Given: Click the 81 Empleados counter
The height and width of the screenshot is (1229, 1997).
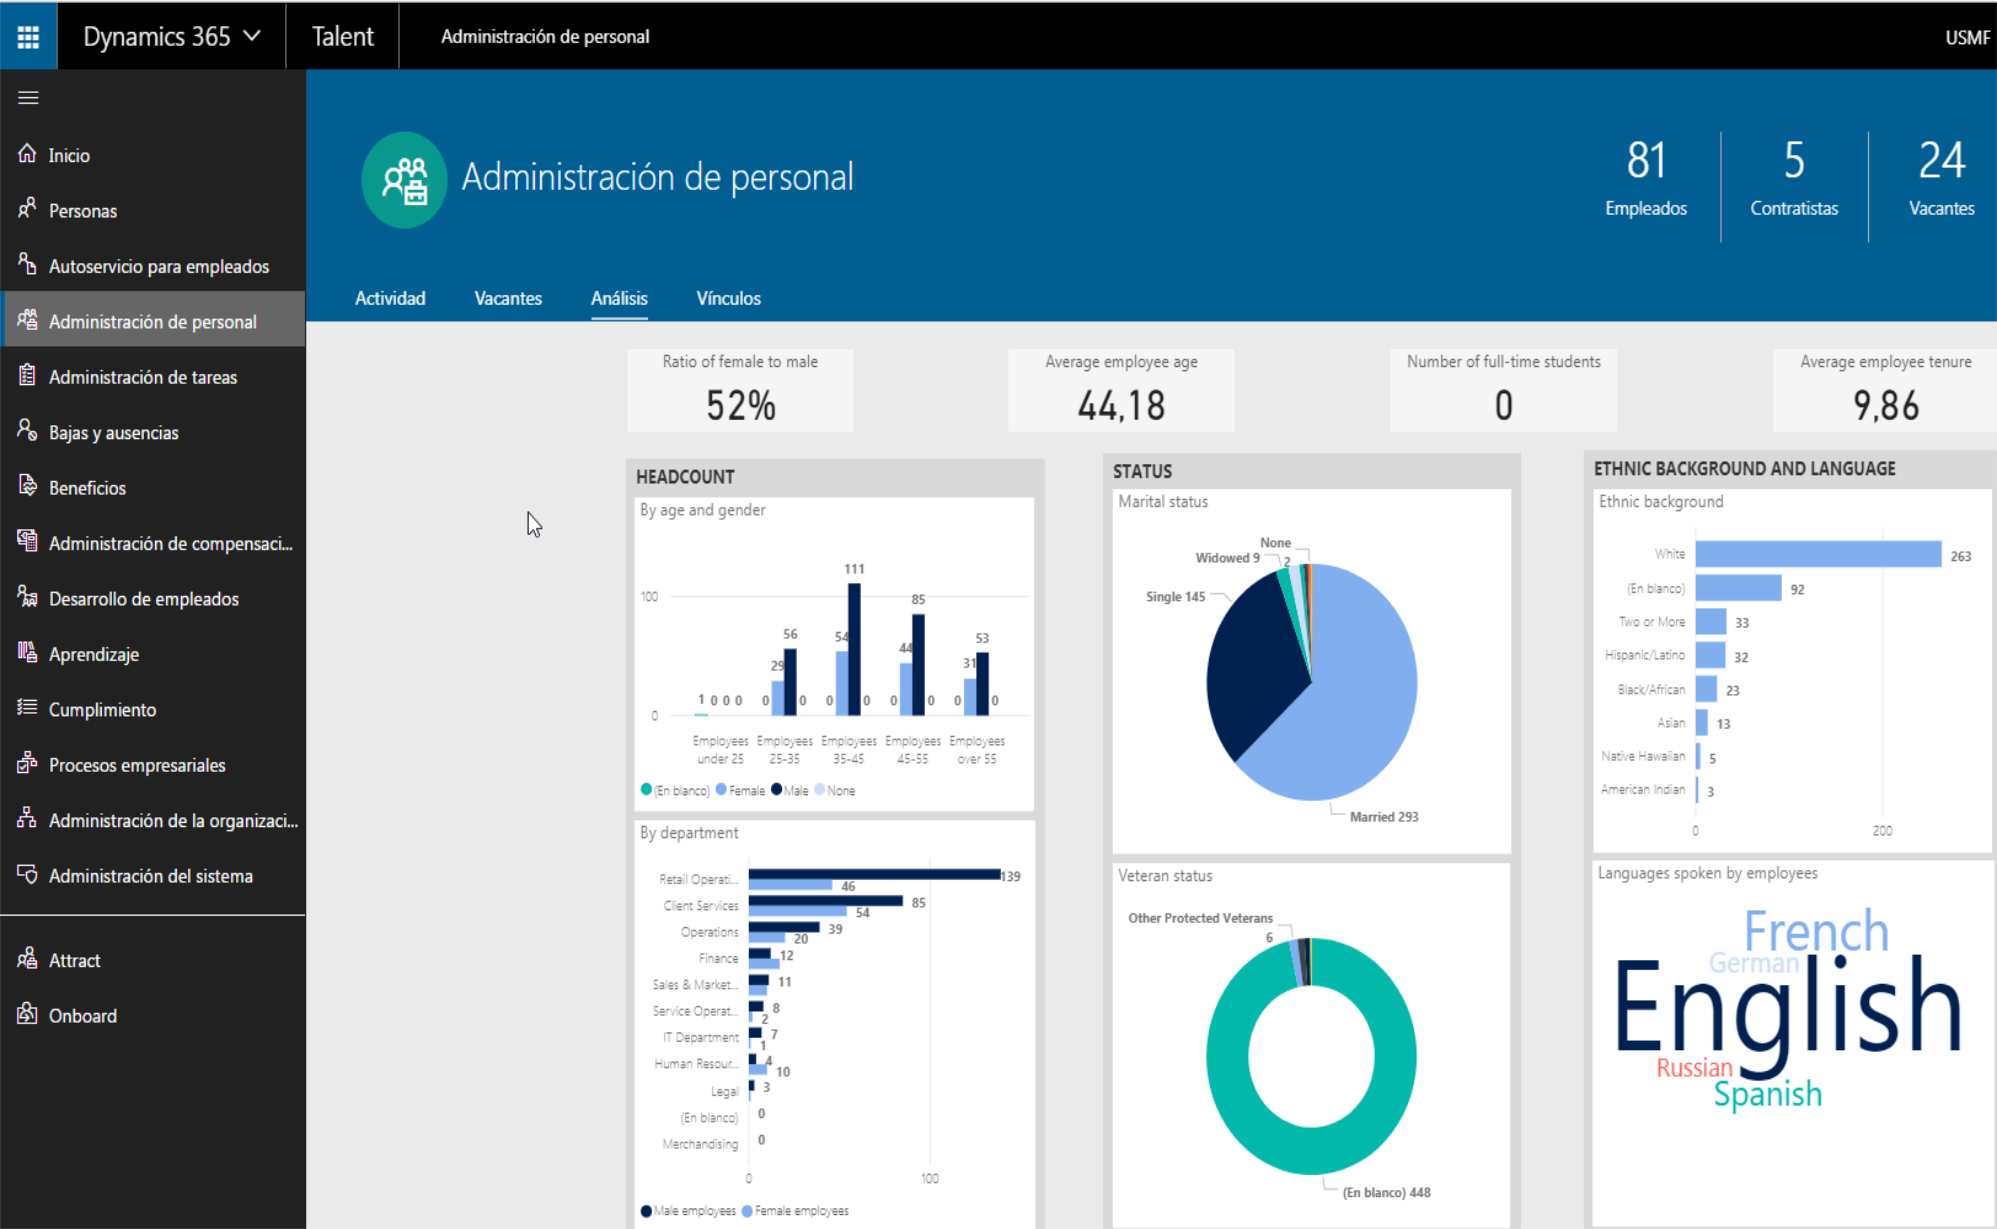Looking at the screenshot, I should (1646, 178).
